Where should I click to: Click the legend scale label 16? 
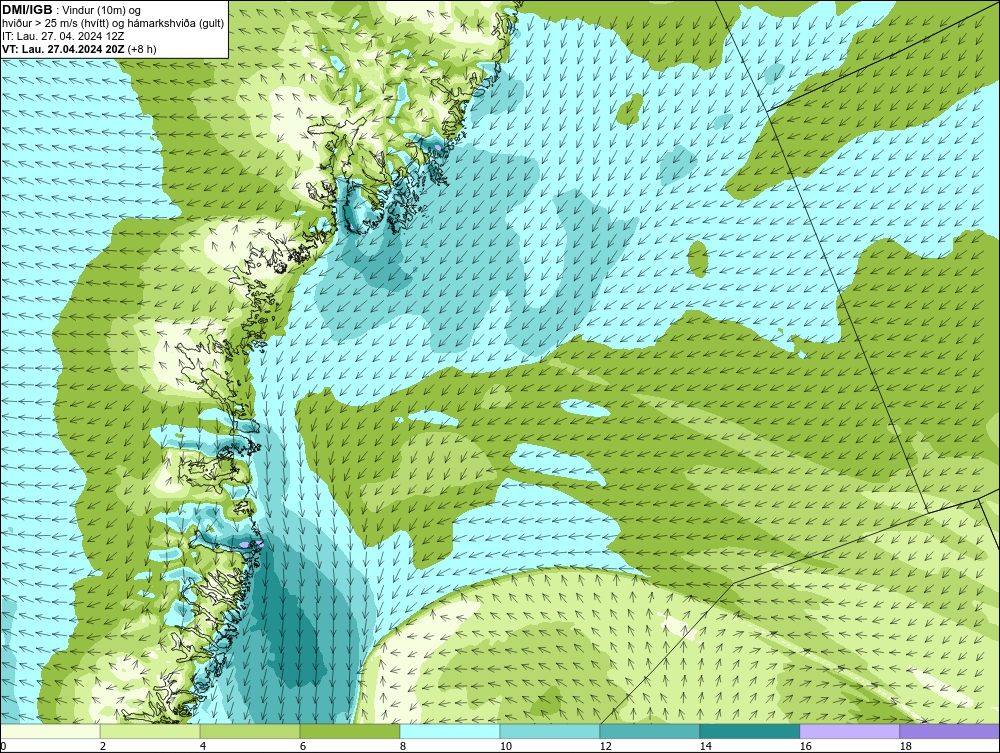(x=805, y=746)
